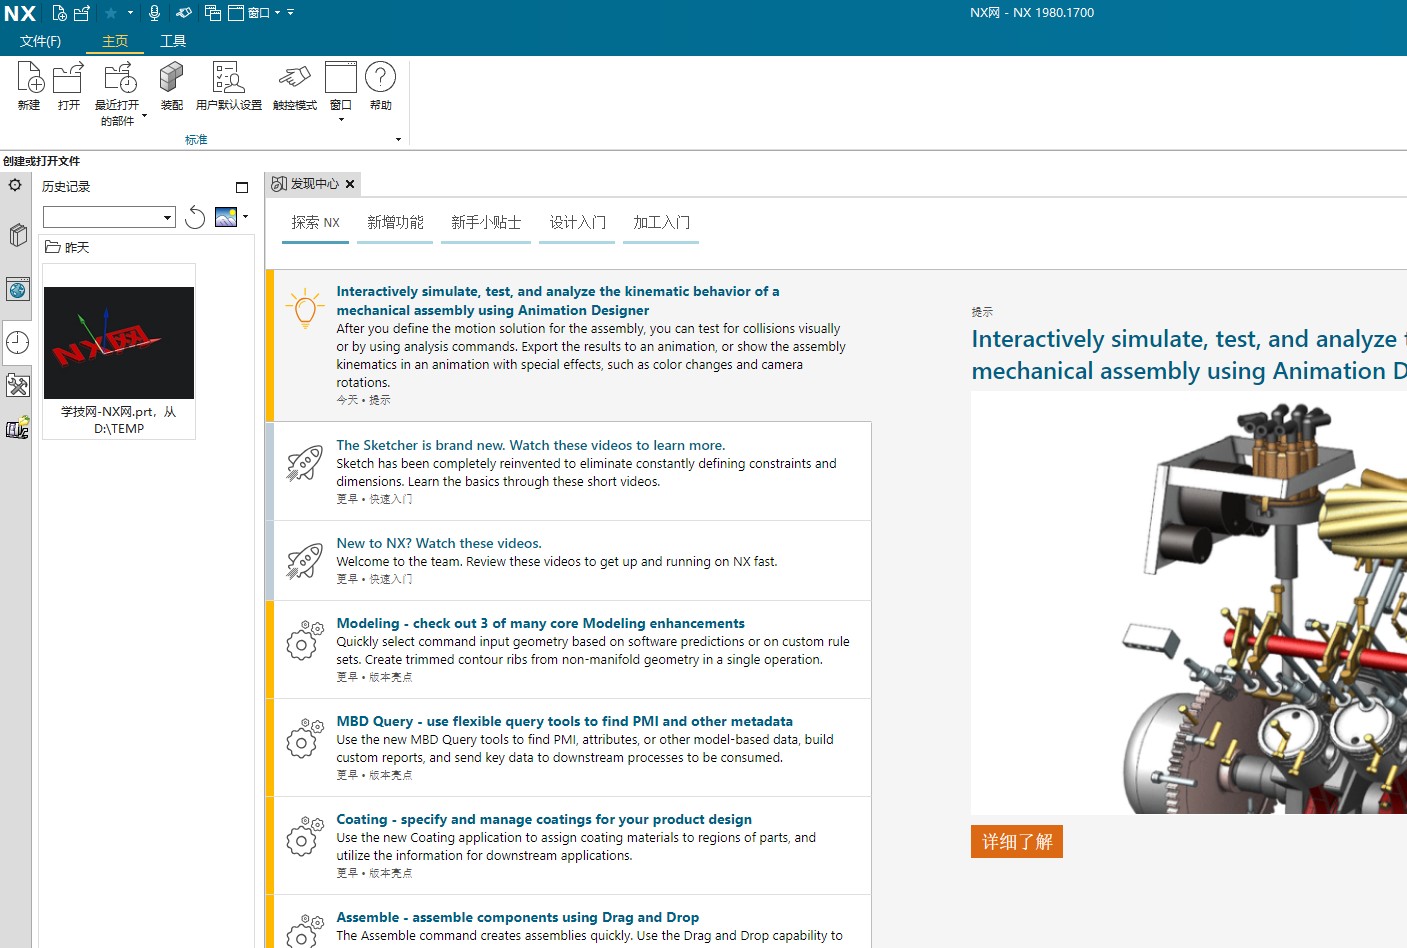This screenshot has height=948, width=1407.
Task: Open the Animation Designer kinematic behavior article link
Action: pos(558,301)
